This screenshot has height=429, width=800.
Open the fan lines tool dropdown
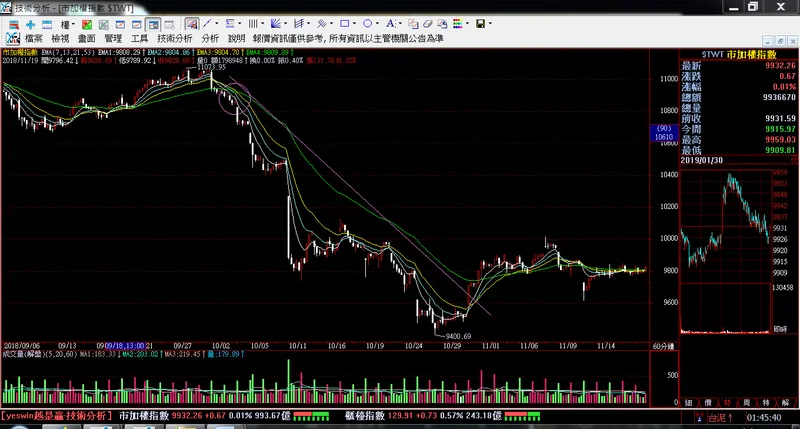point(285,23)
